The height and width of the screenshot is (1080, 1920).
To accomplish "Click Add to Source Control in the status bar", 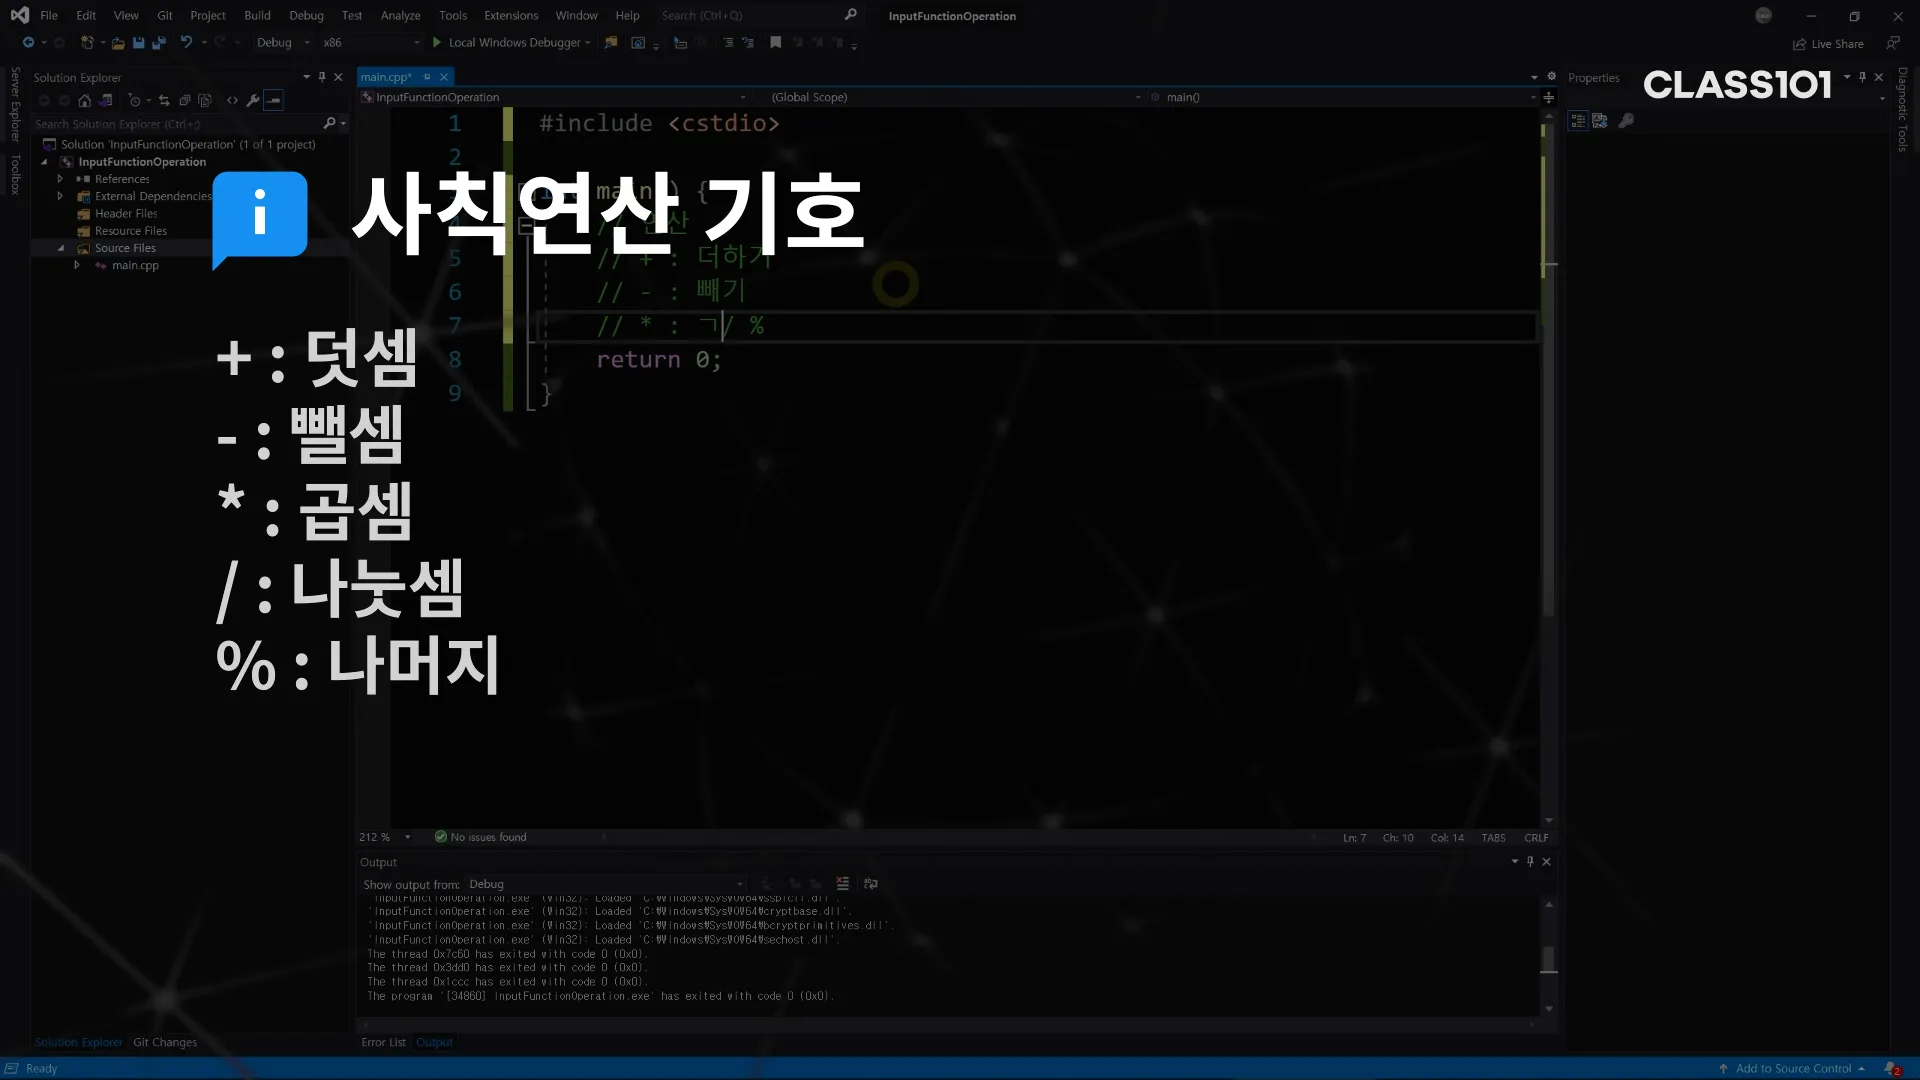I will coord(1793,1068).
